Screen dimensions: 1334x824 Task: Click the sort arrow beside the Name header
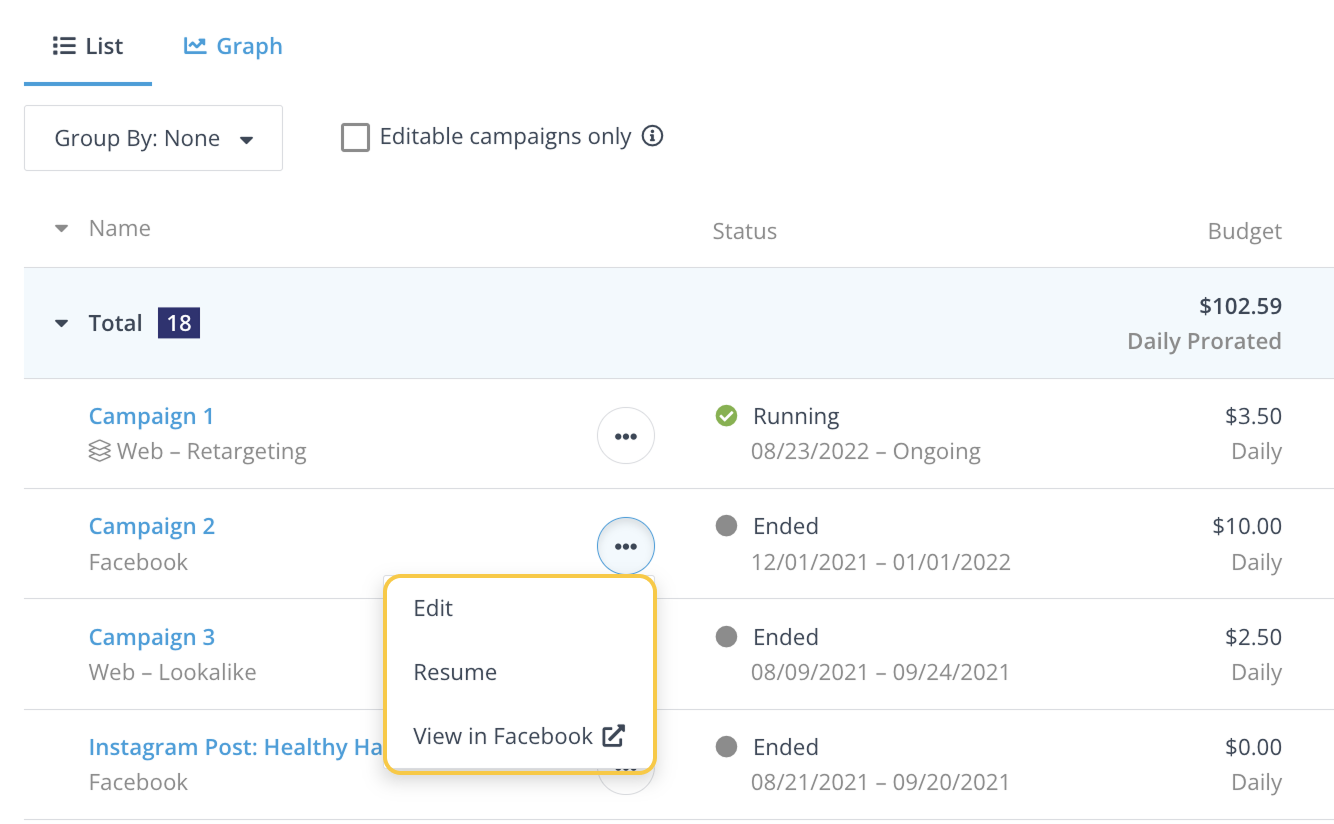click(x=62, y=229)
